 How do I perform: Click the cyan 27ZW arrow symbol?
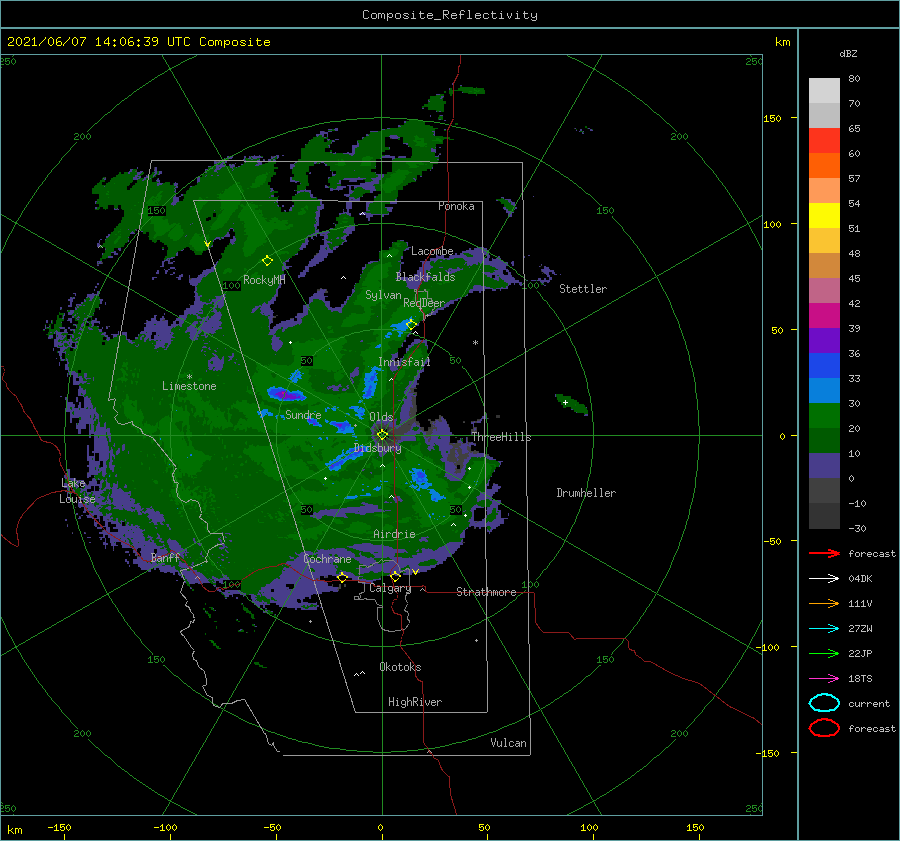coord(824,629)
